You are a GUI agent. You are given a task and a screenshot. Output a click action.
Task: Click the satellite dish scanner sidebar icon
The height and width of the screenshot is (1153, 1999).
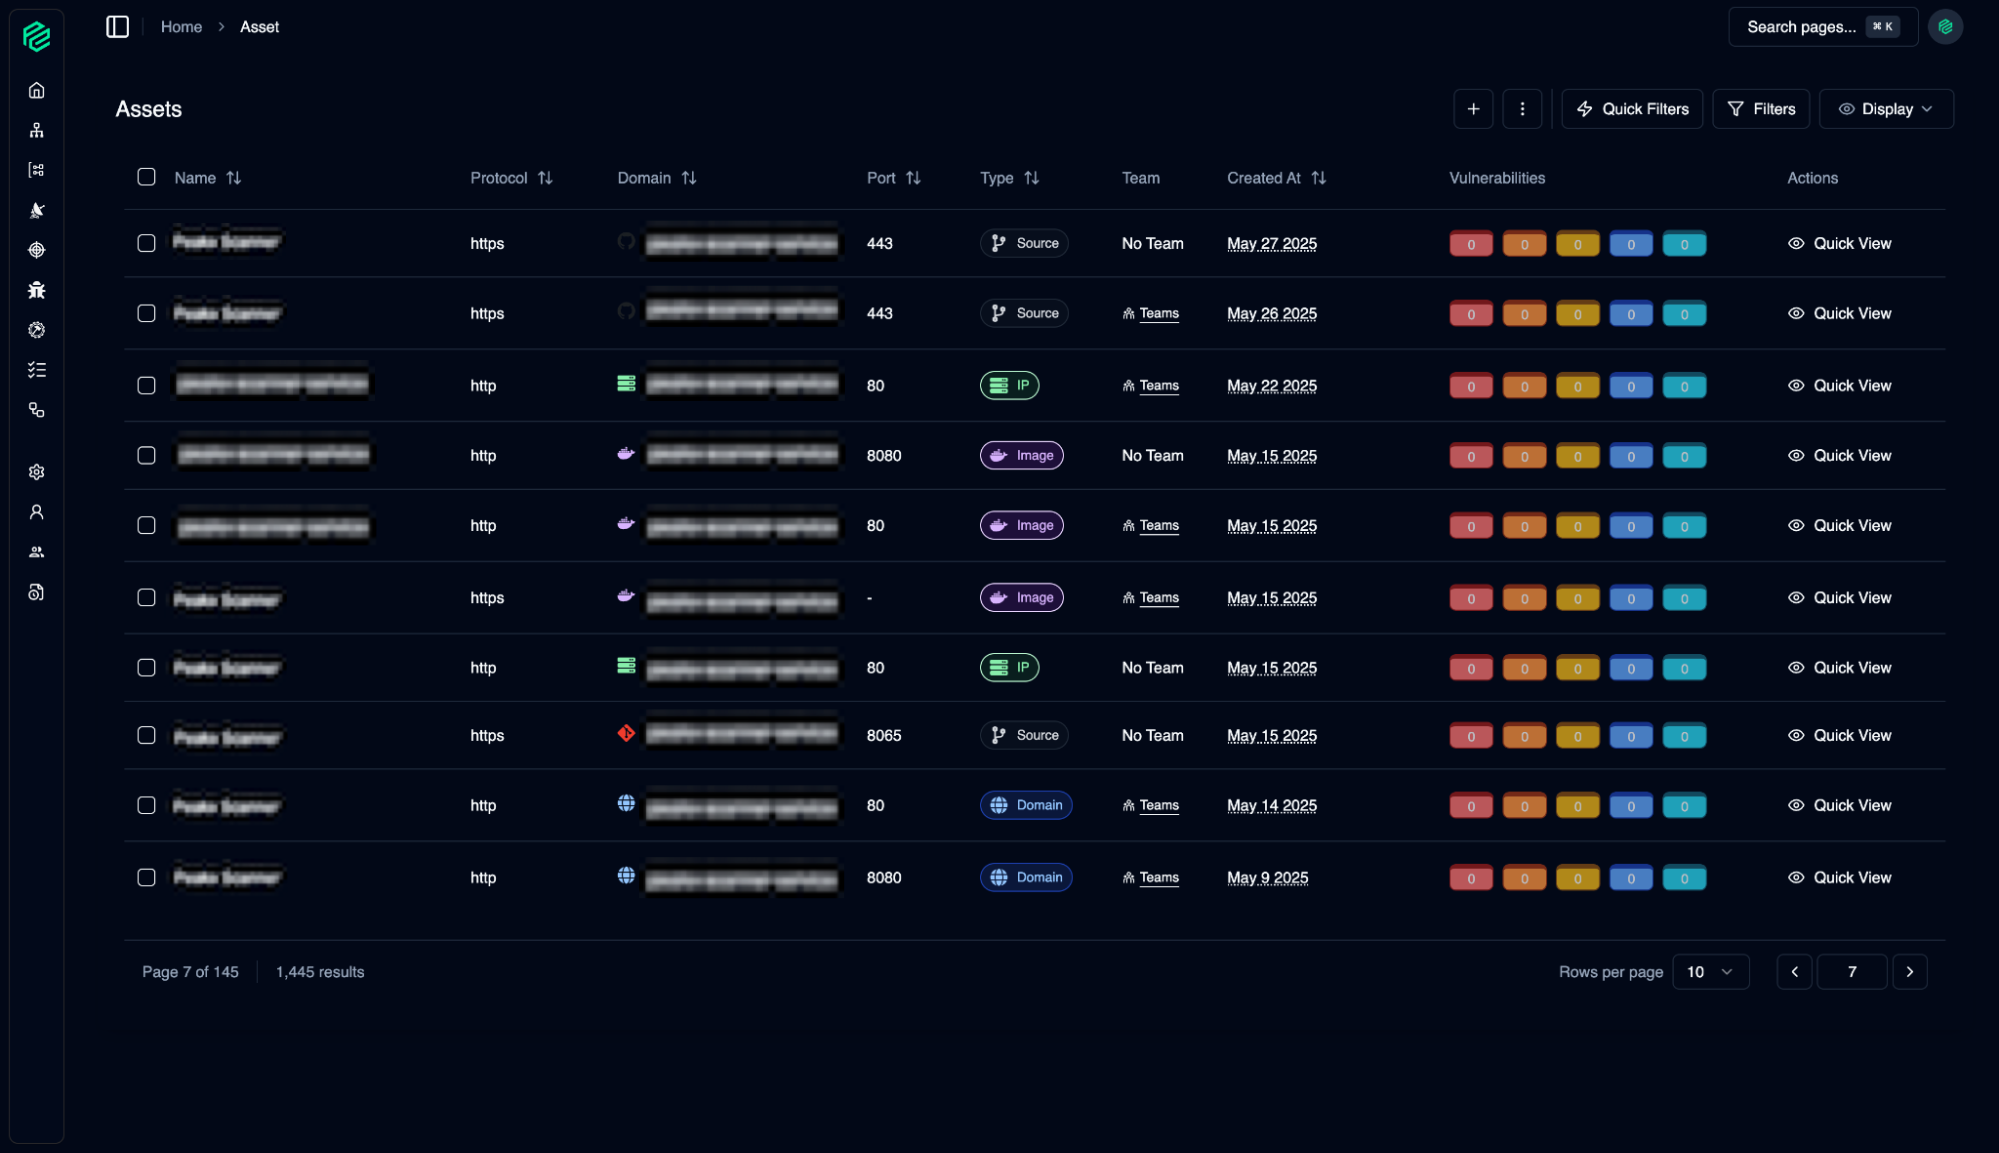(x=37, y=210)
